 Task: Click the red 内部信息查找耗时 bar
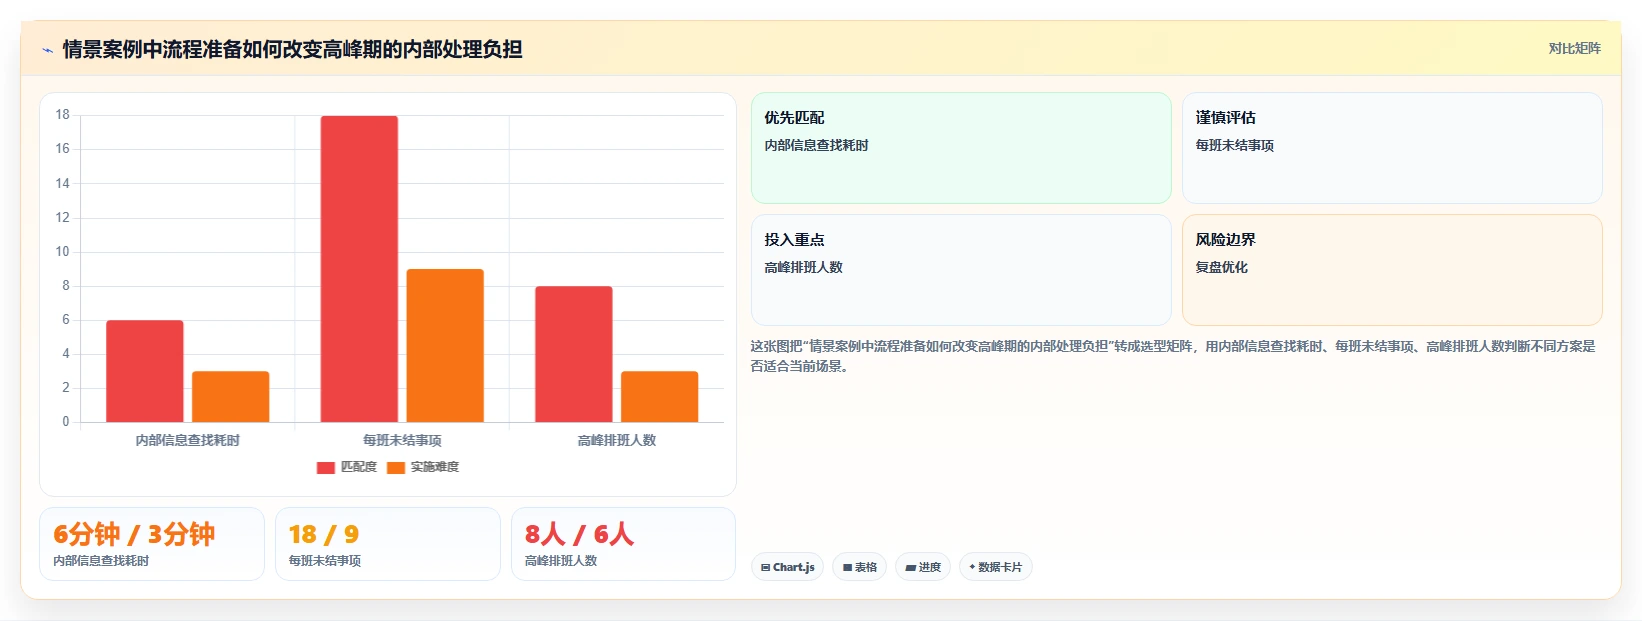click(x=145, y=371)
